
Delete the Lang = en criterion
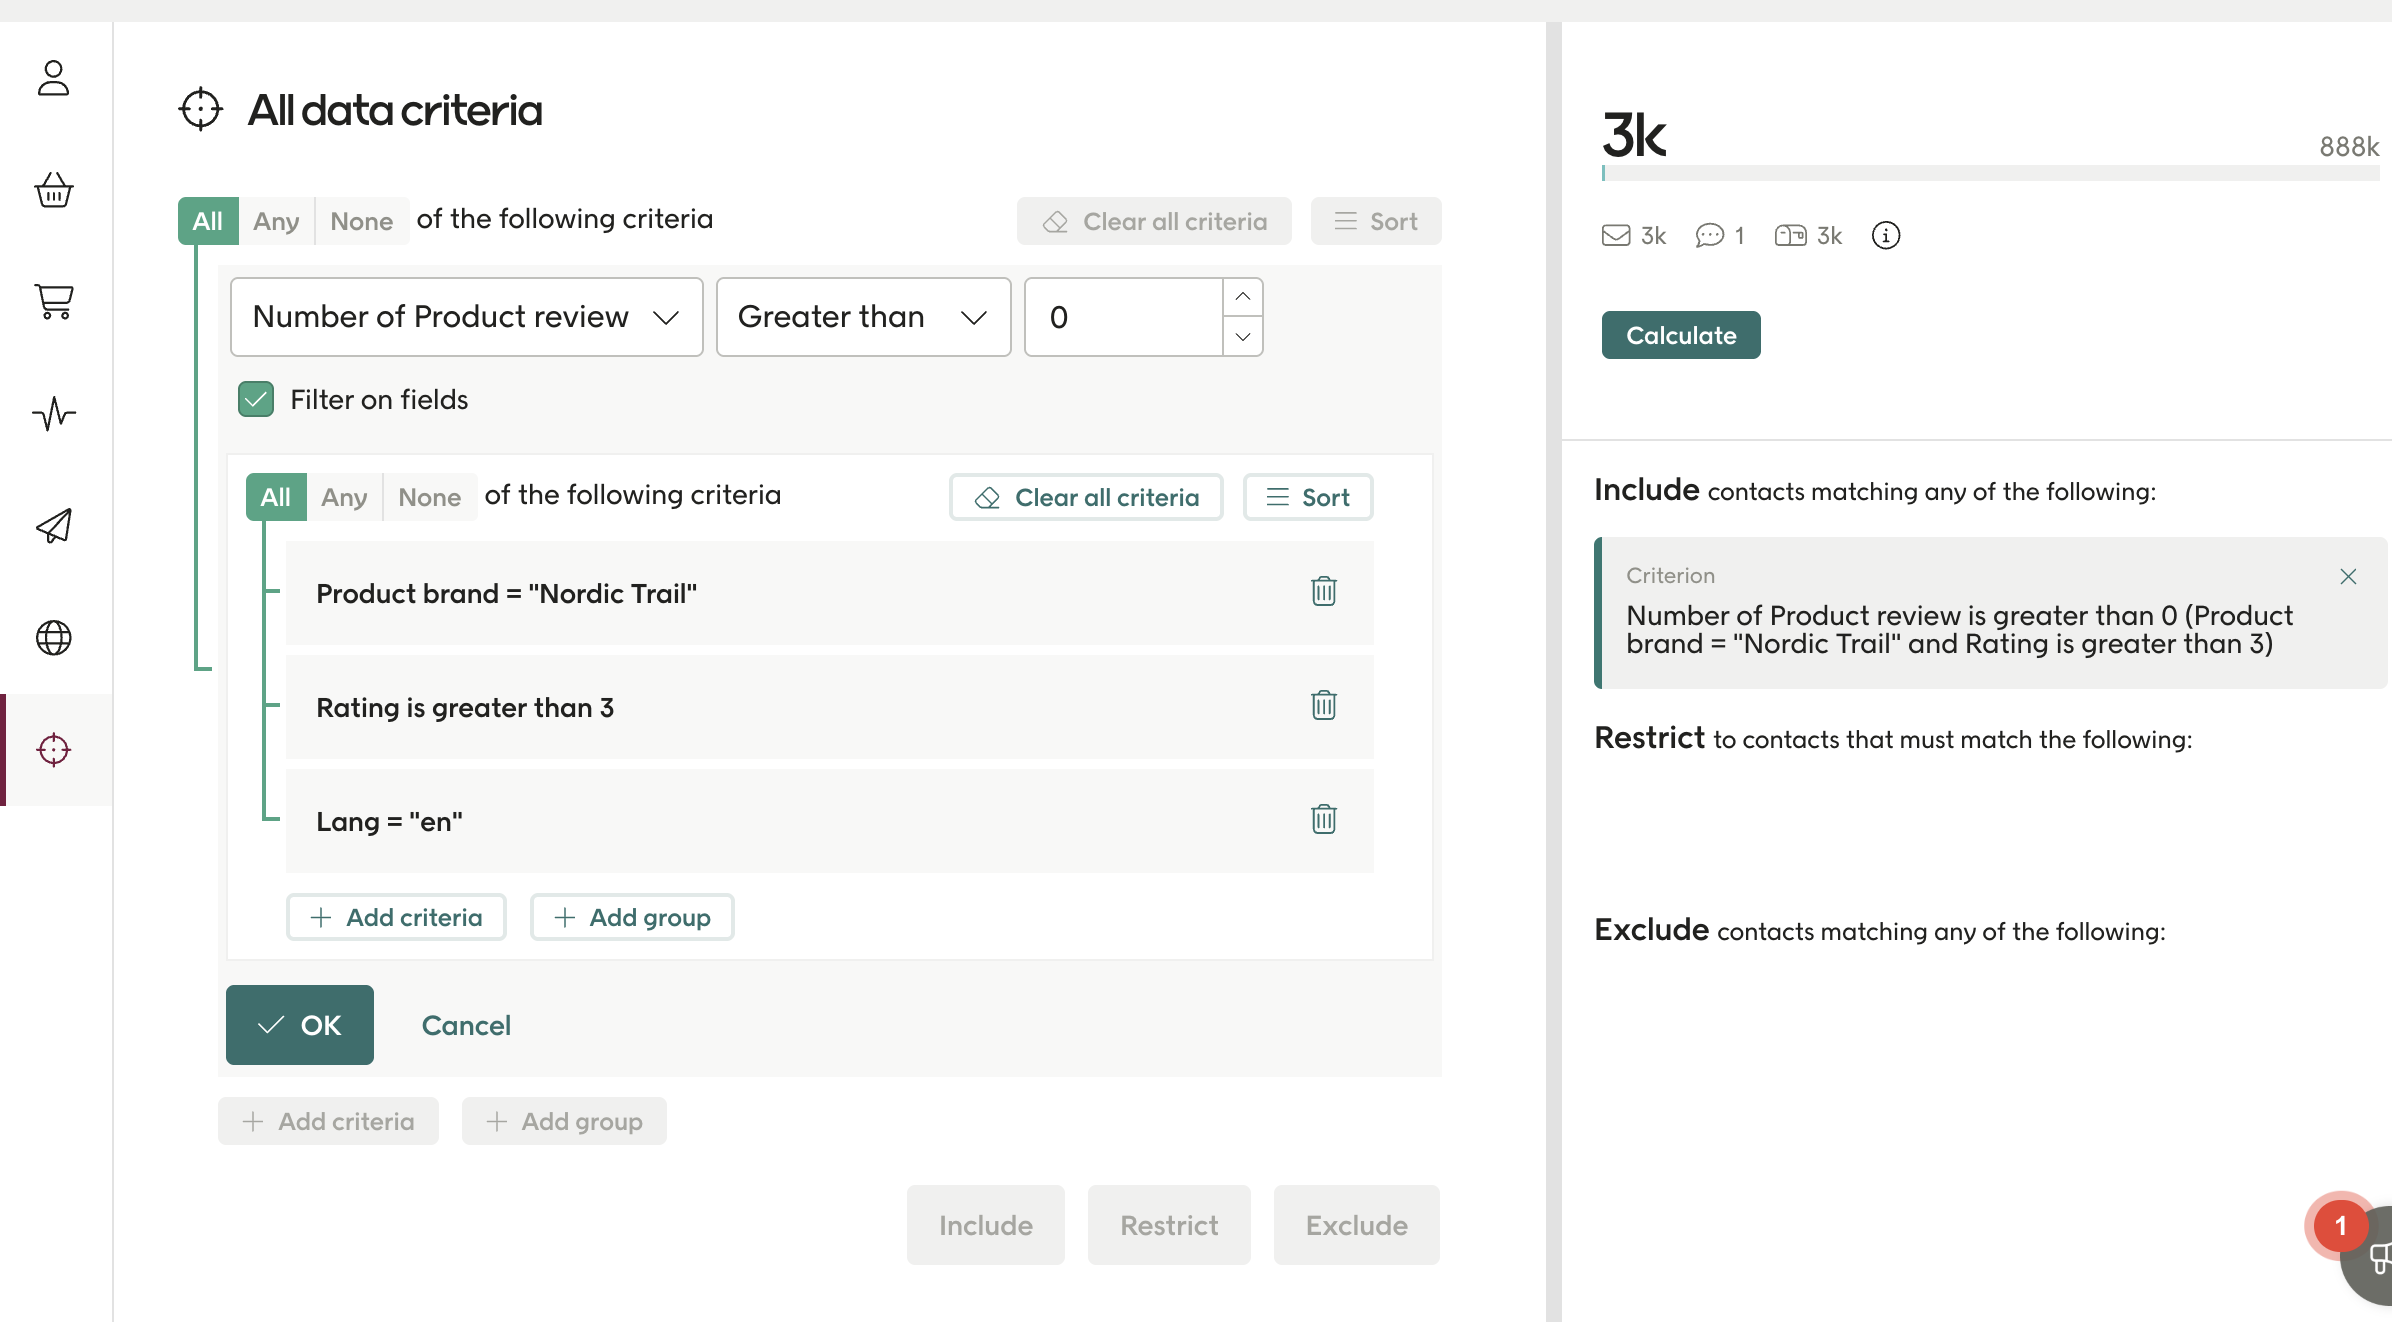(x=1324, y=820)
